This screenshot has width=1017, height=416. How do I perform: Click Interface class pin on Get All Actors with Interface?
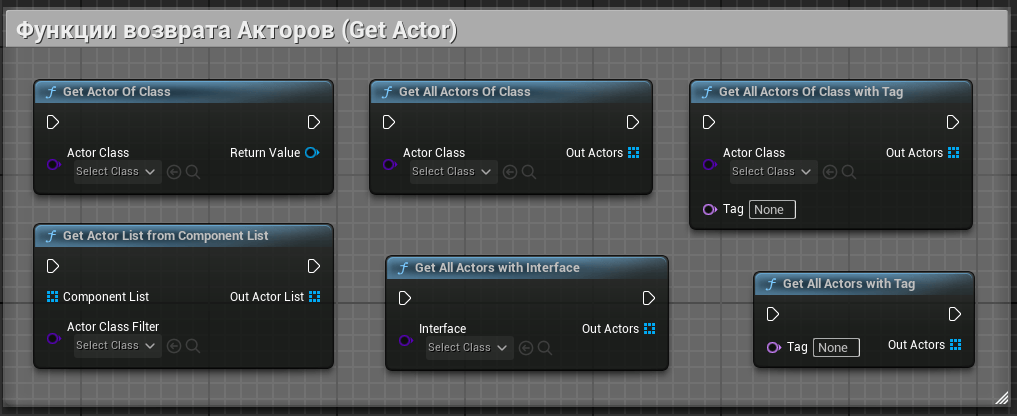pyautogui.click(x=405, y=340)
